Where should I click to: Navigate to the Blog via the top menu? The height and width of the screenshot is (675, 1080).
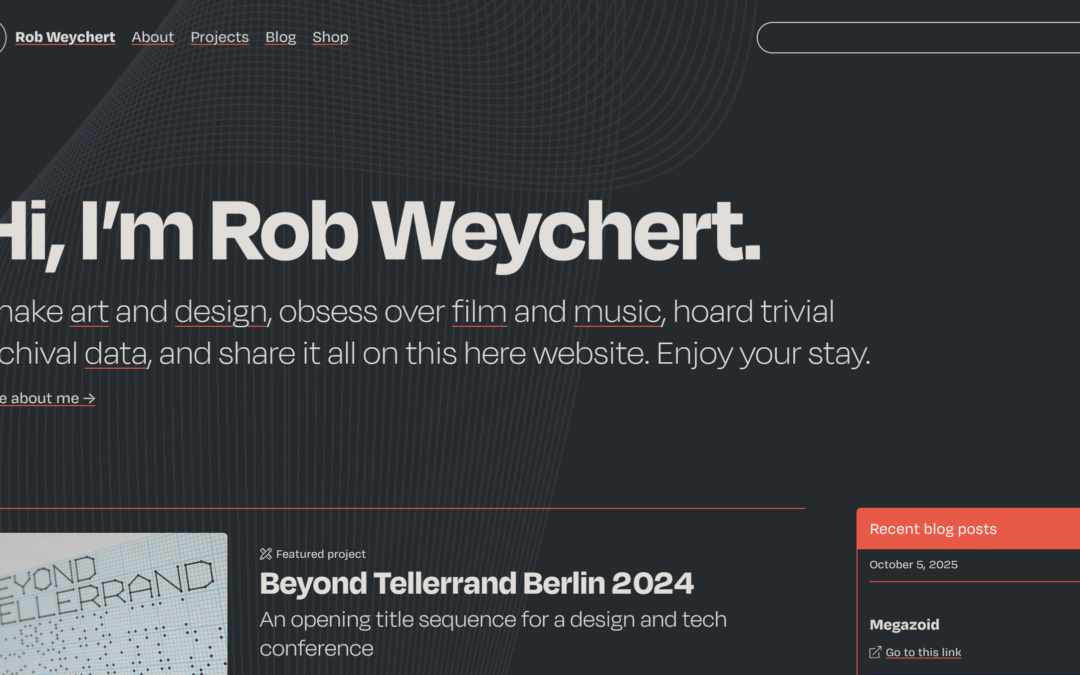point(280,37)
